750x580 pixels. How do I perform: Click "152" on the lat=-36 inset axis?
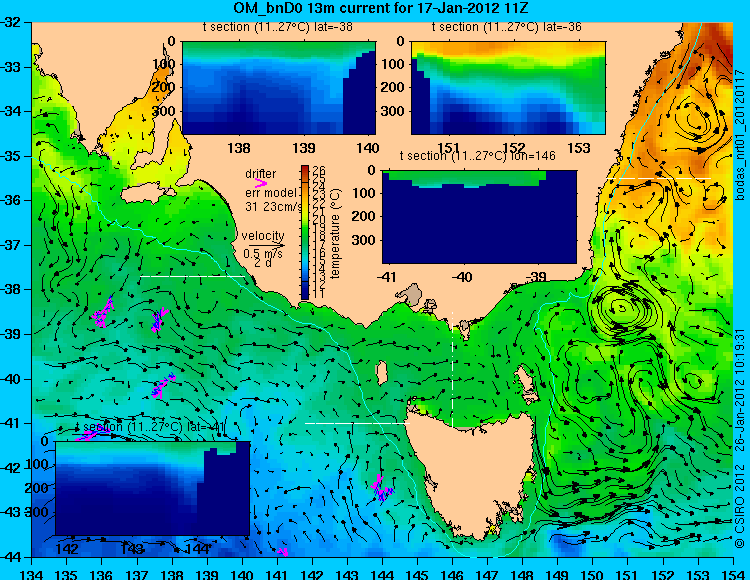[x=514, y=148]
